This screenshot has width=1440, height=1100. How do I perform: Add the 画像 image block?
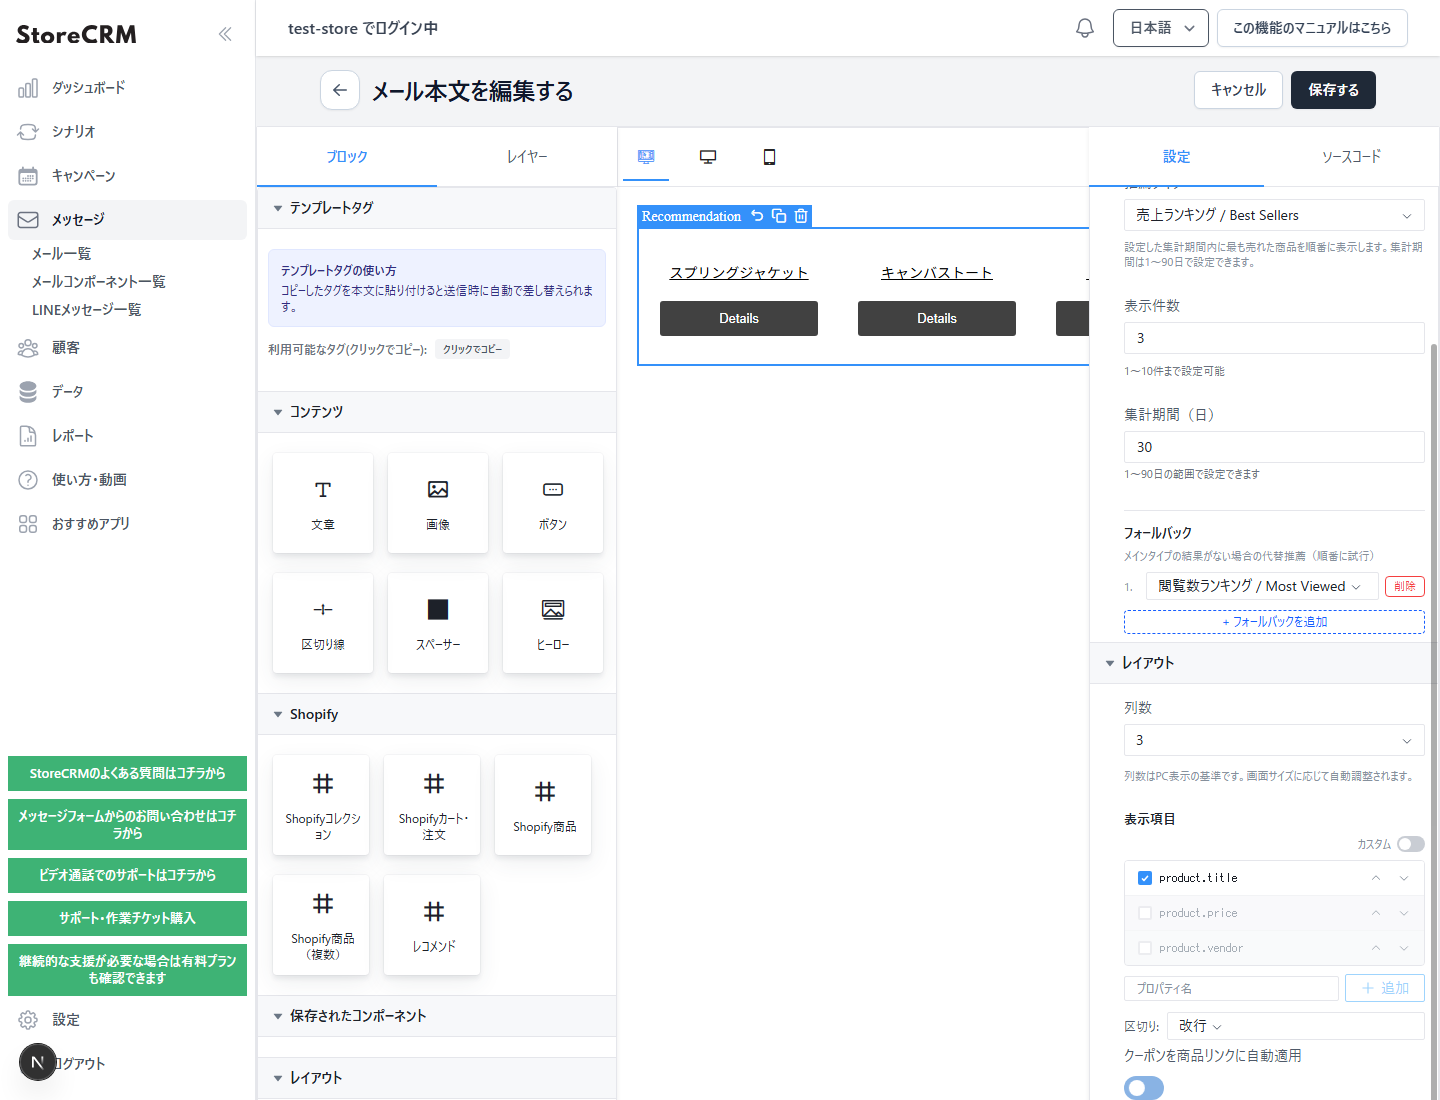pos(438,503)
